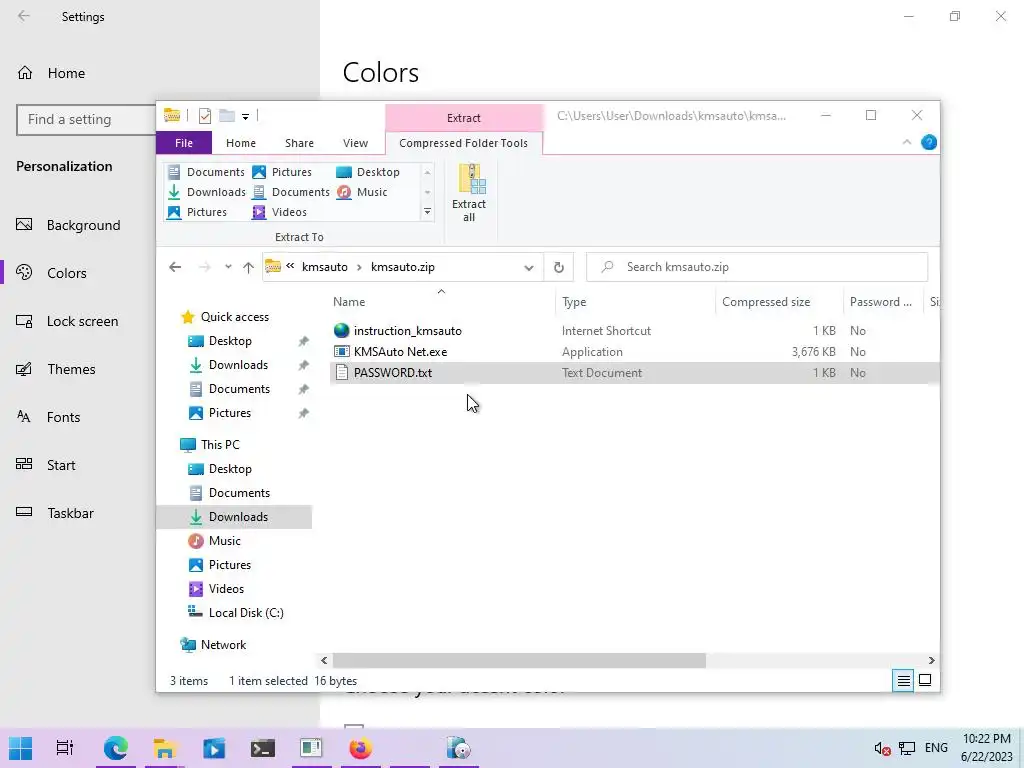Sort by Compressed size column header

point(779,302)
